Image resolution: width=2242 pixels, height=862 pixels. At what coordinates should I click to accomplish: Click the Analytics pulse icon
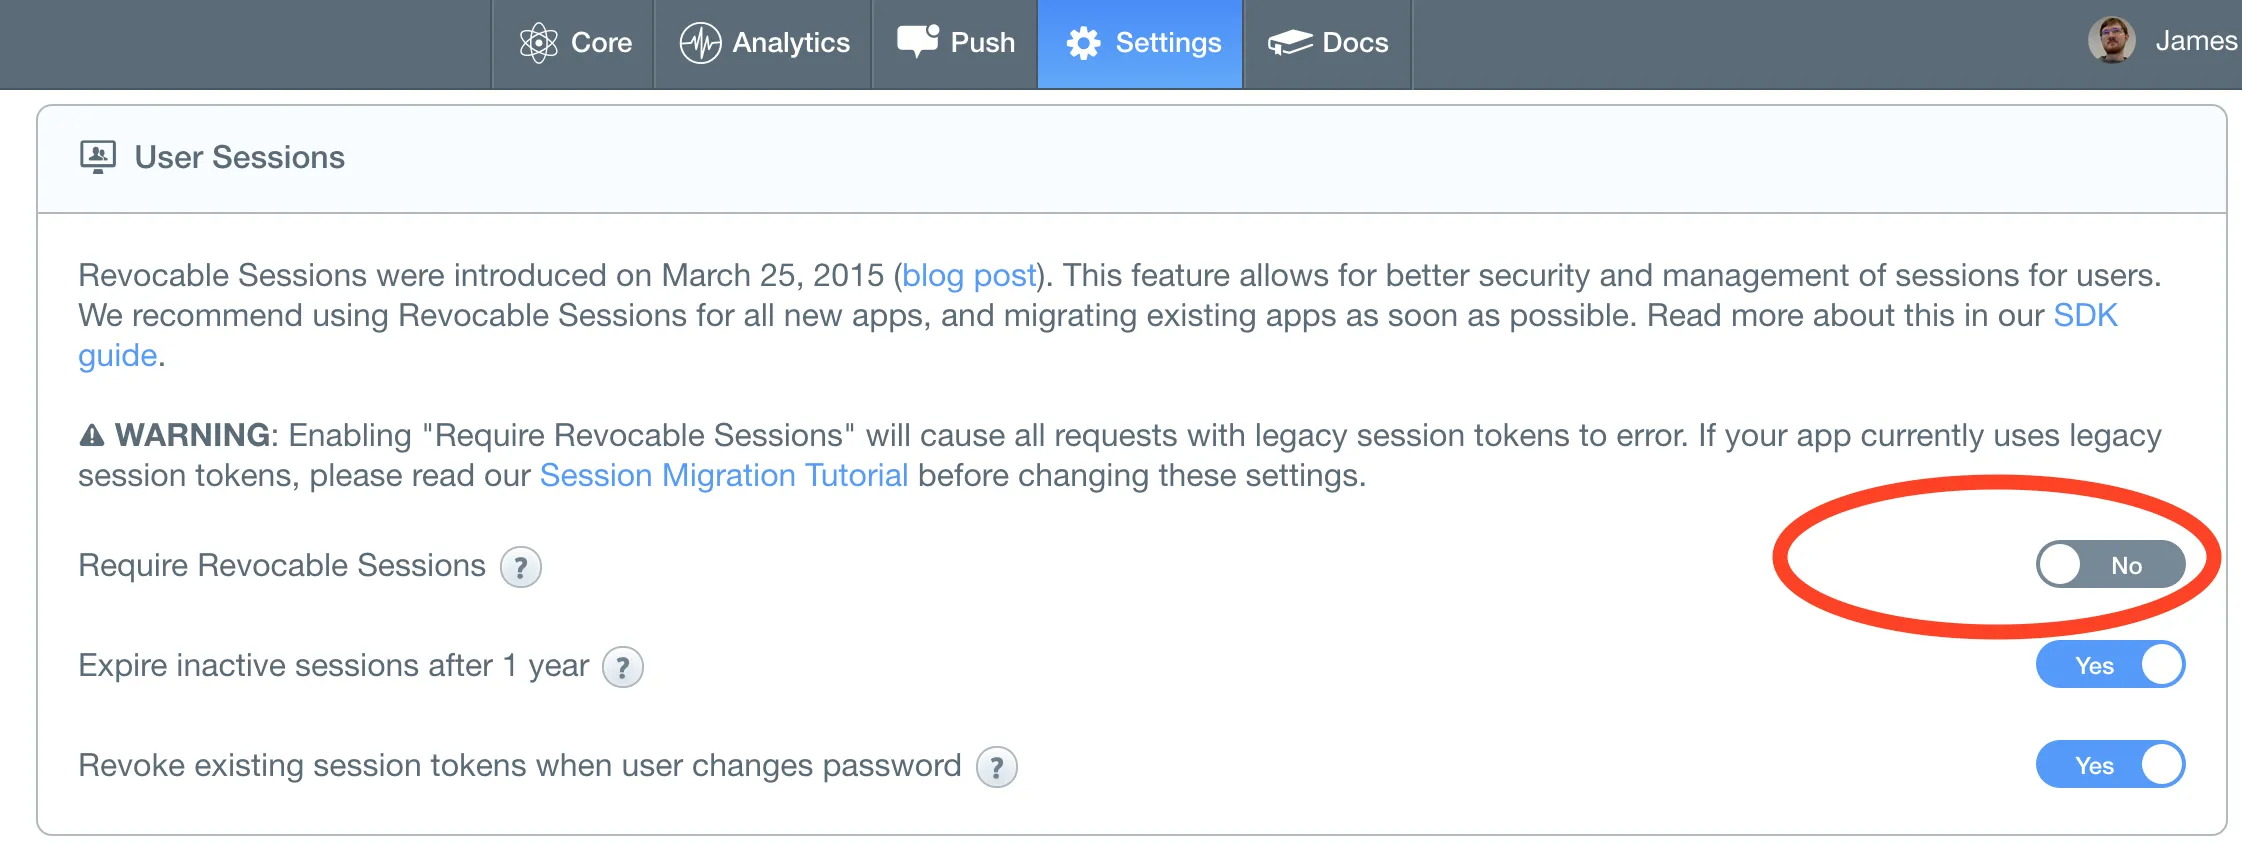click(700, 43)
